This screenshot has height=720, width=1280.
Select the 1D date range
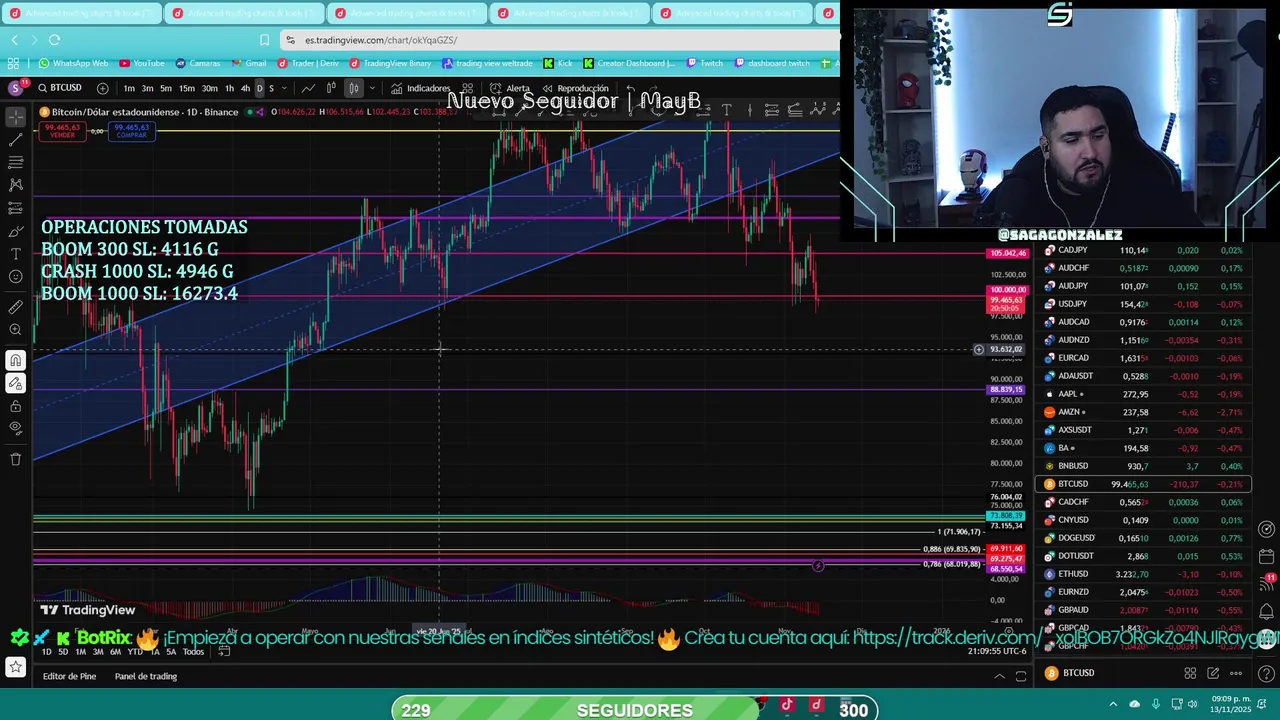tap(46, 652)
